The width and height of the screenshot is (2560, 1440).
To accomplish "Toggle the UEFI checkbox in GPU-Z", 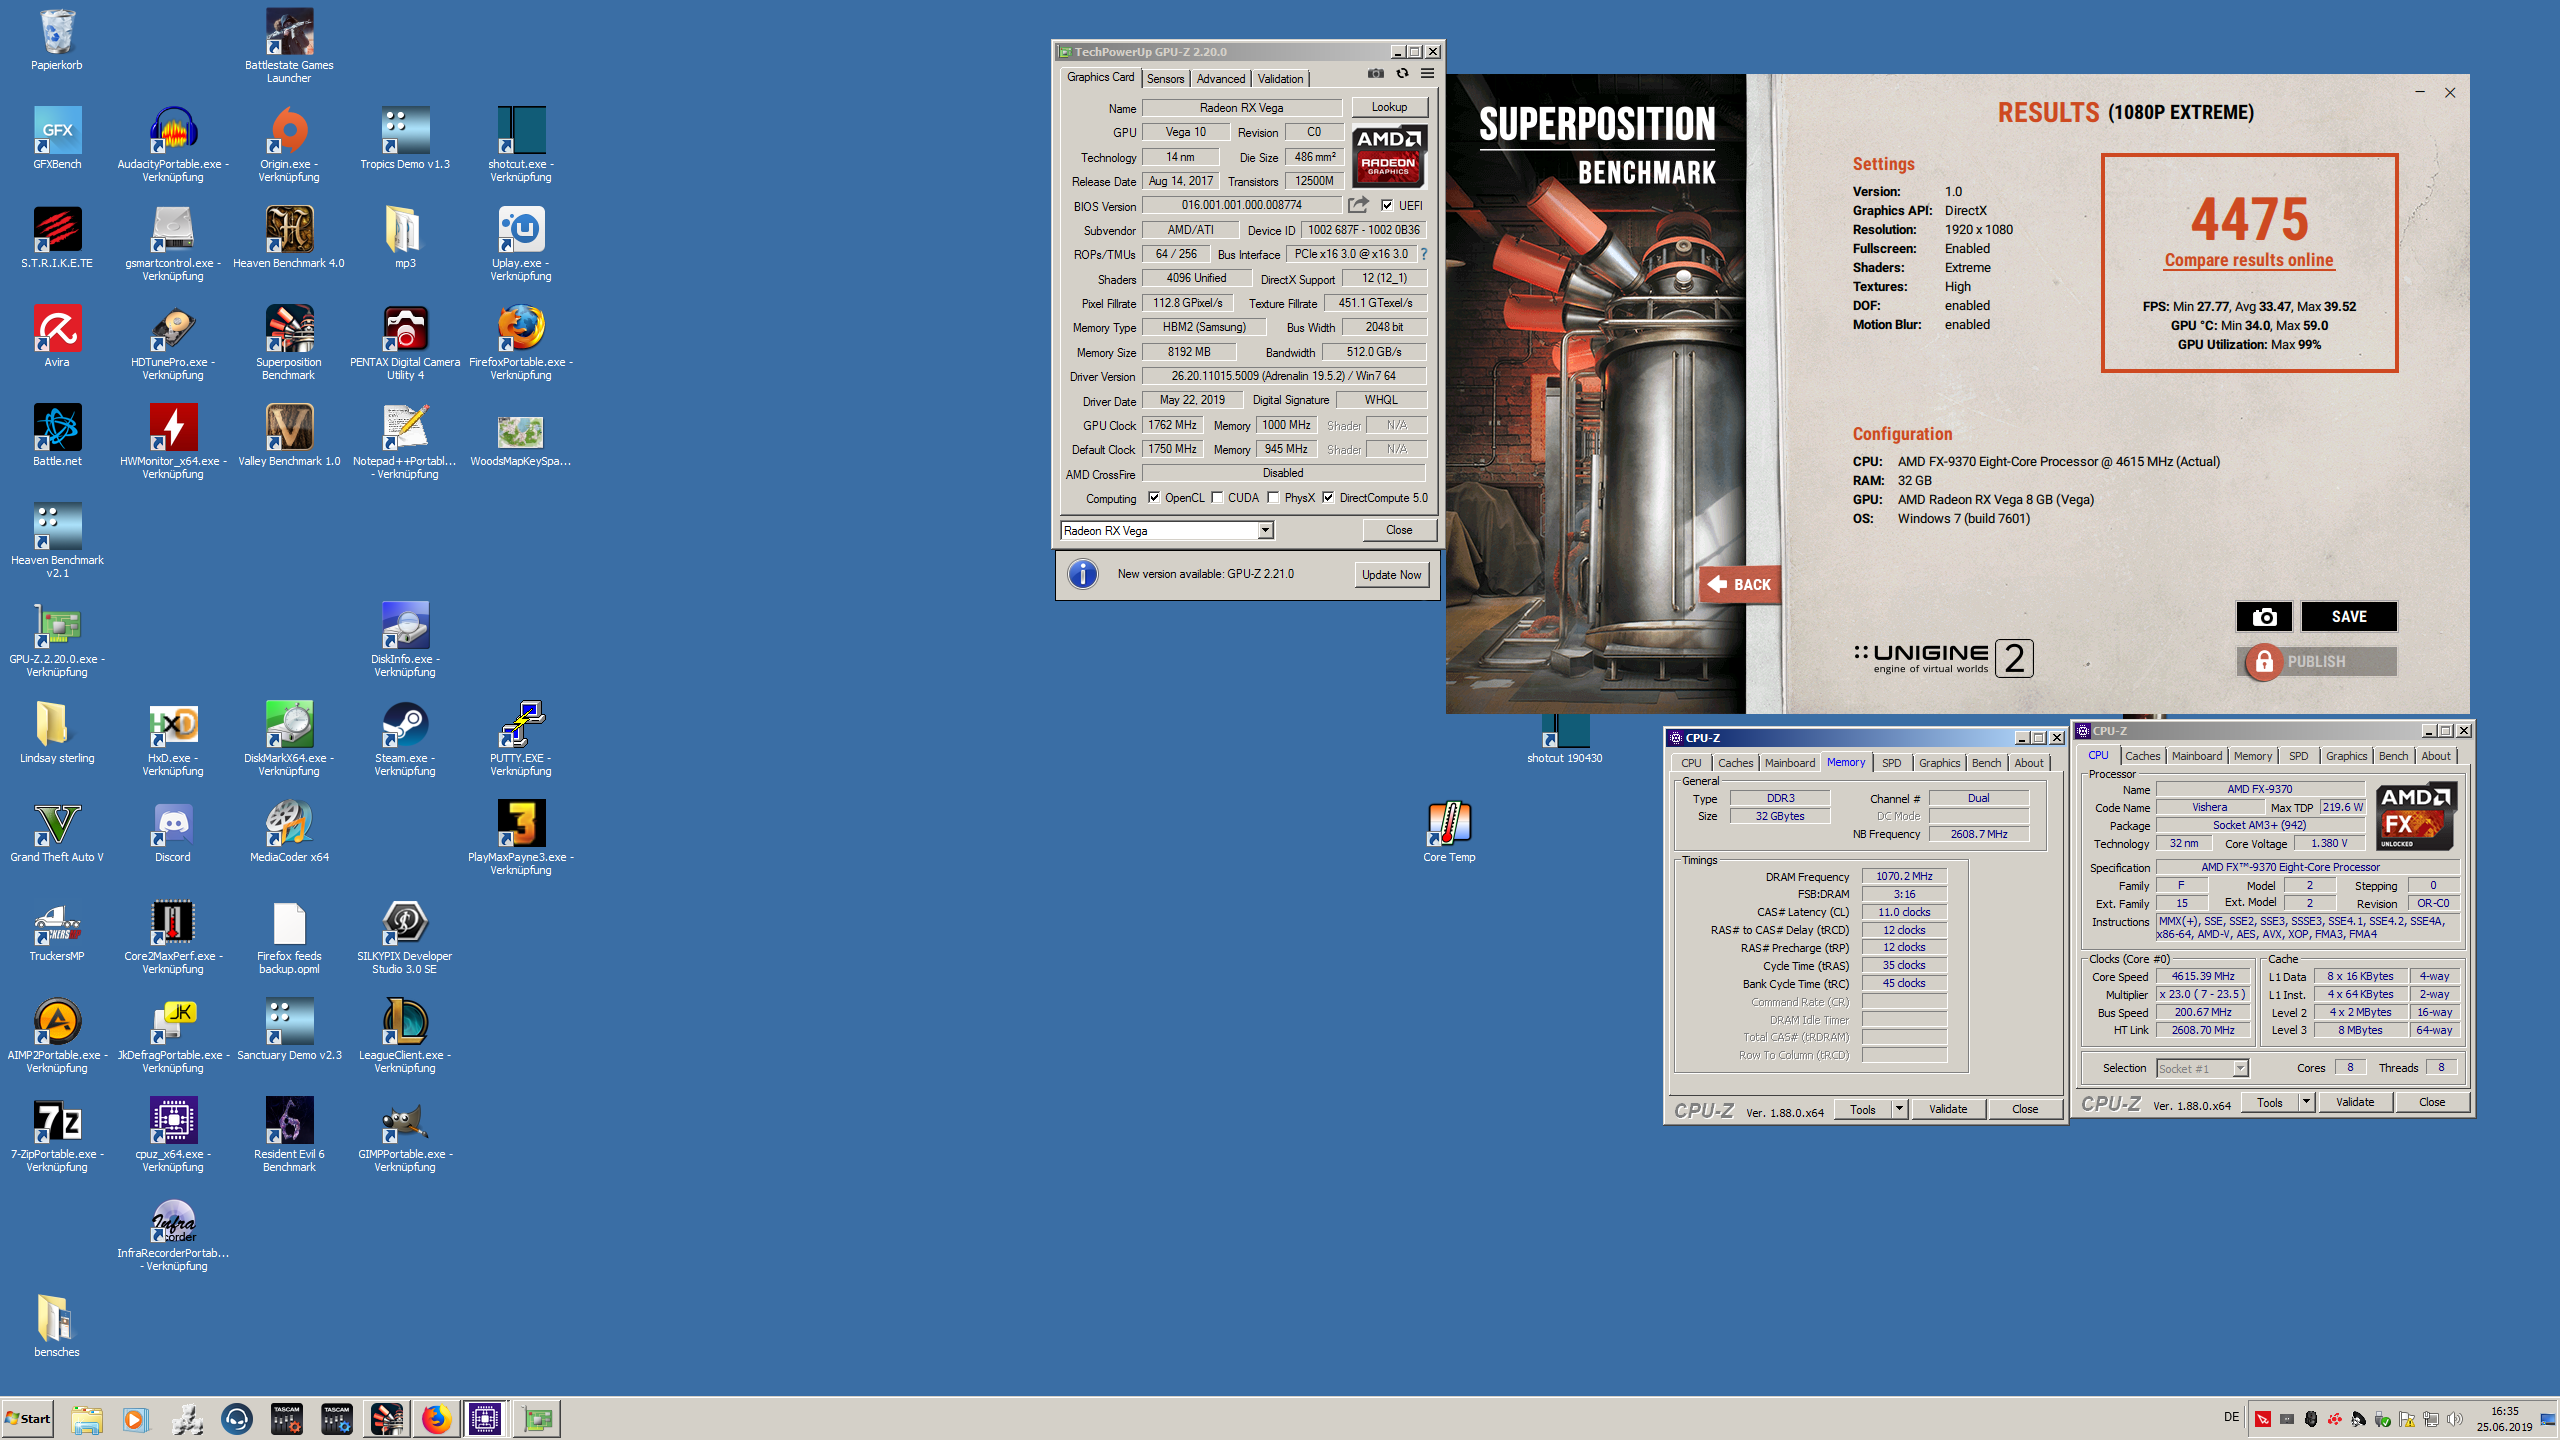I will tap(1387, 205).
